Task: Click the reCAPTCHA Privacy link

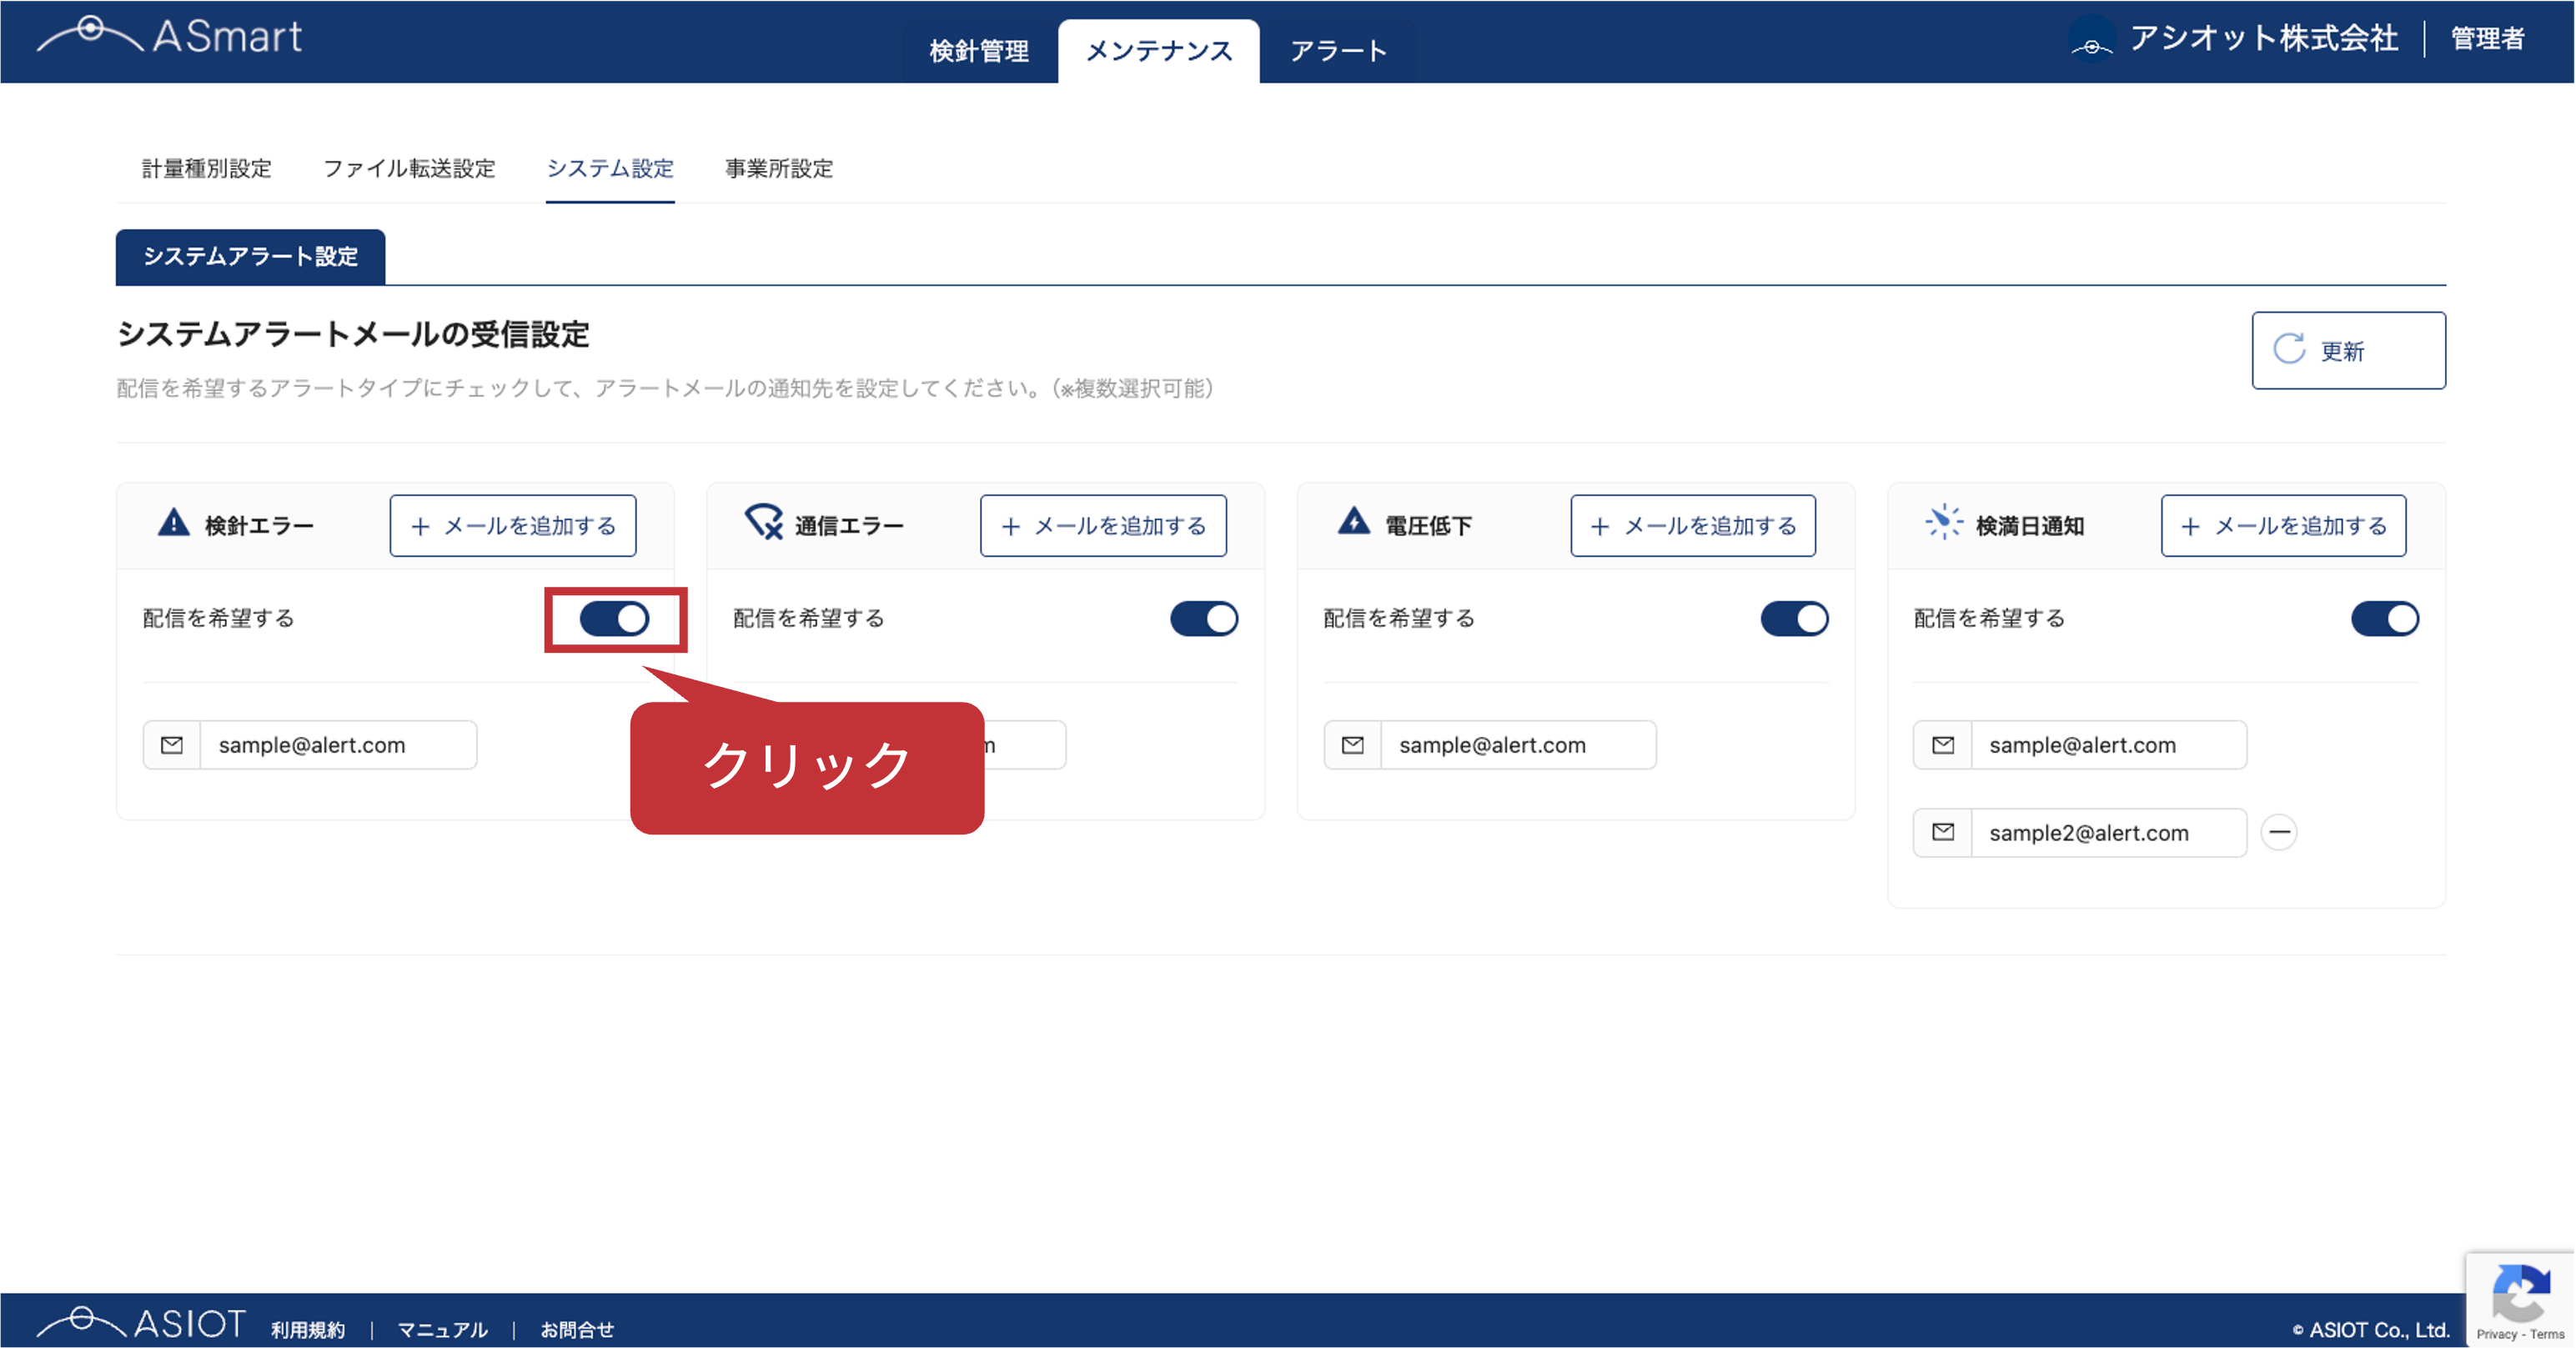Action: [x=2497, y=1334]
